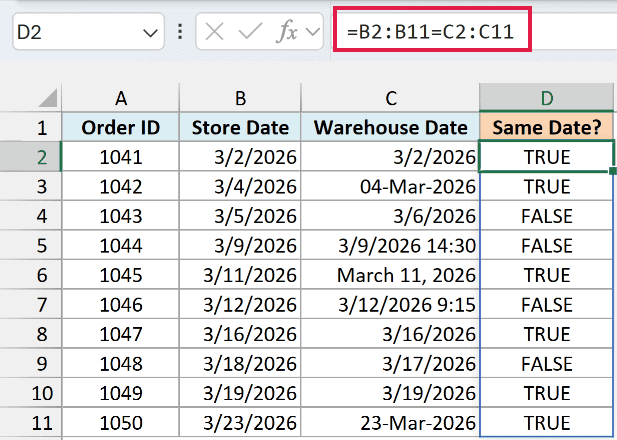The image size is (617, 440).
Task: Open the Name Box dropdown arrow
Action: click(x=150, y=33)
